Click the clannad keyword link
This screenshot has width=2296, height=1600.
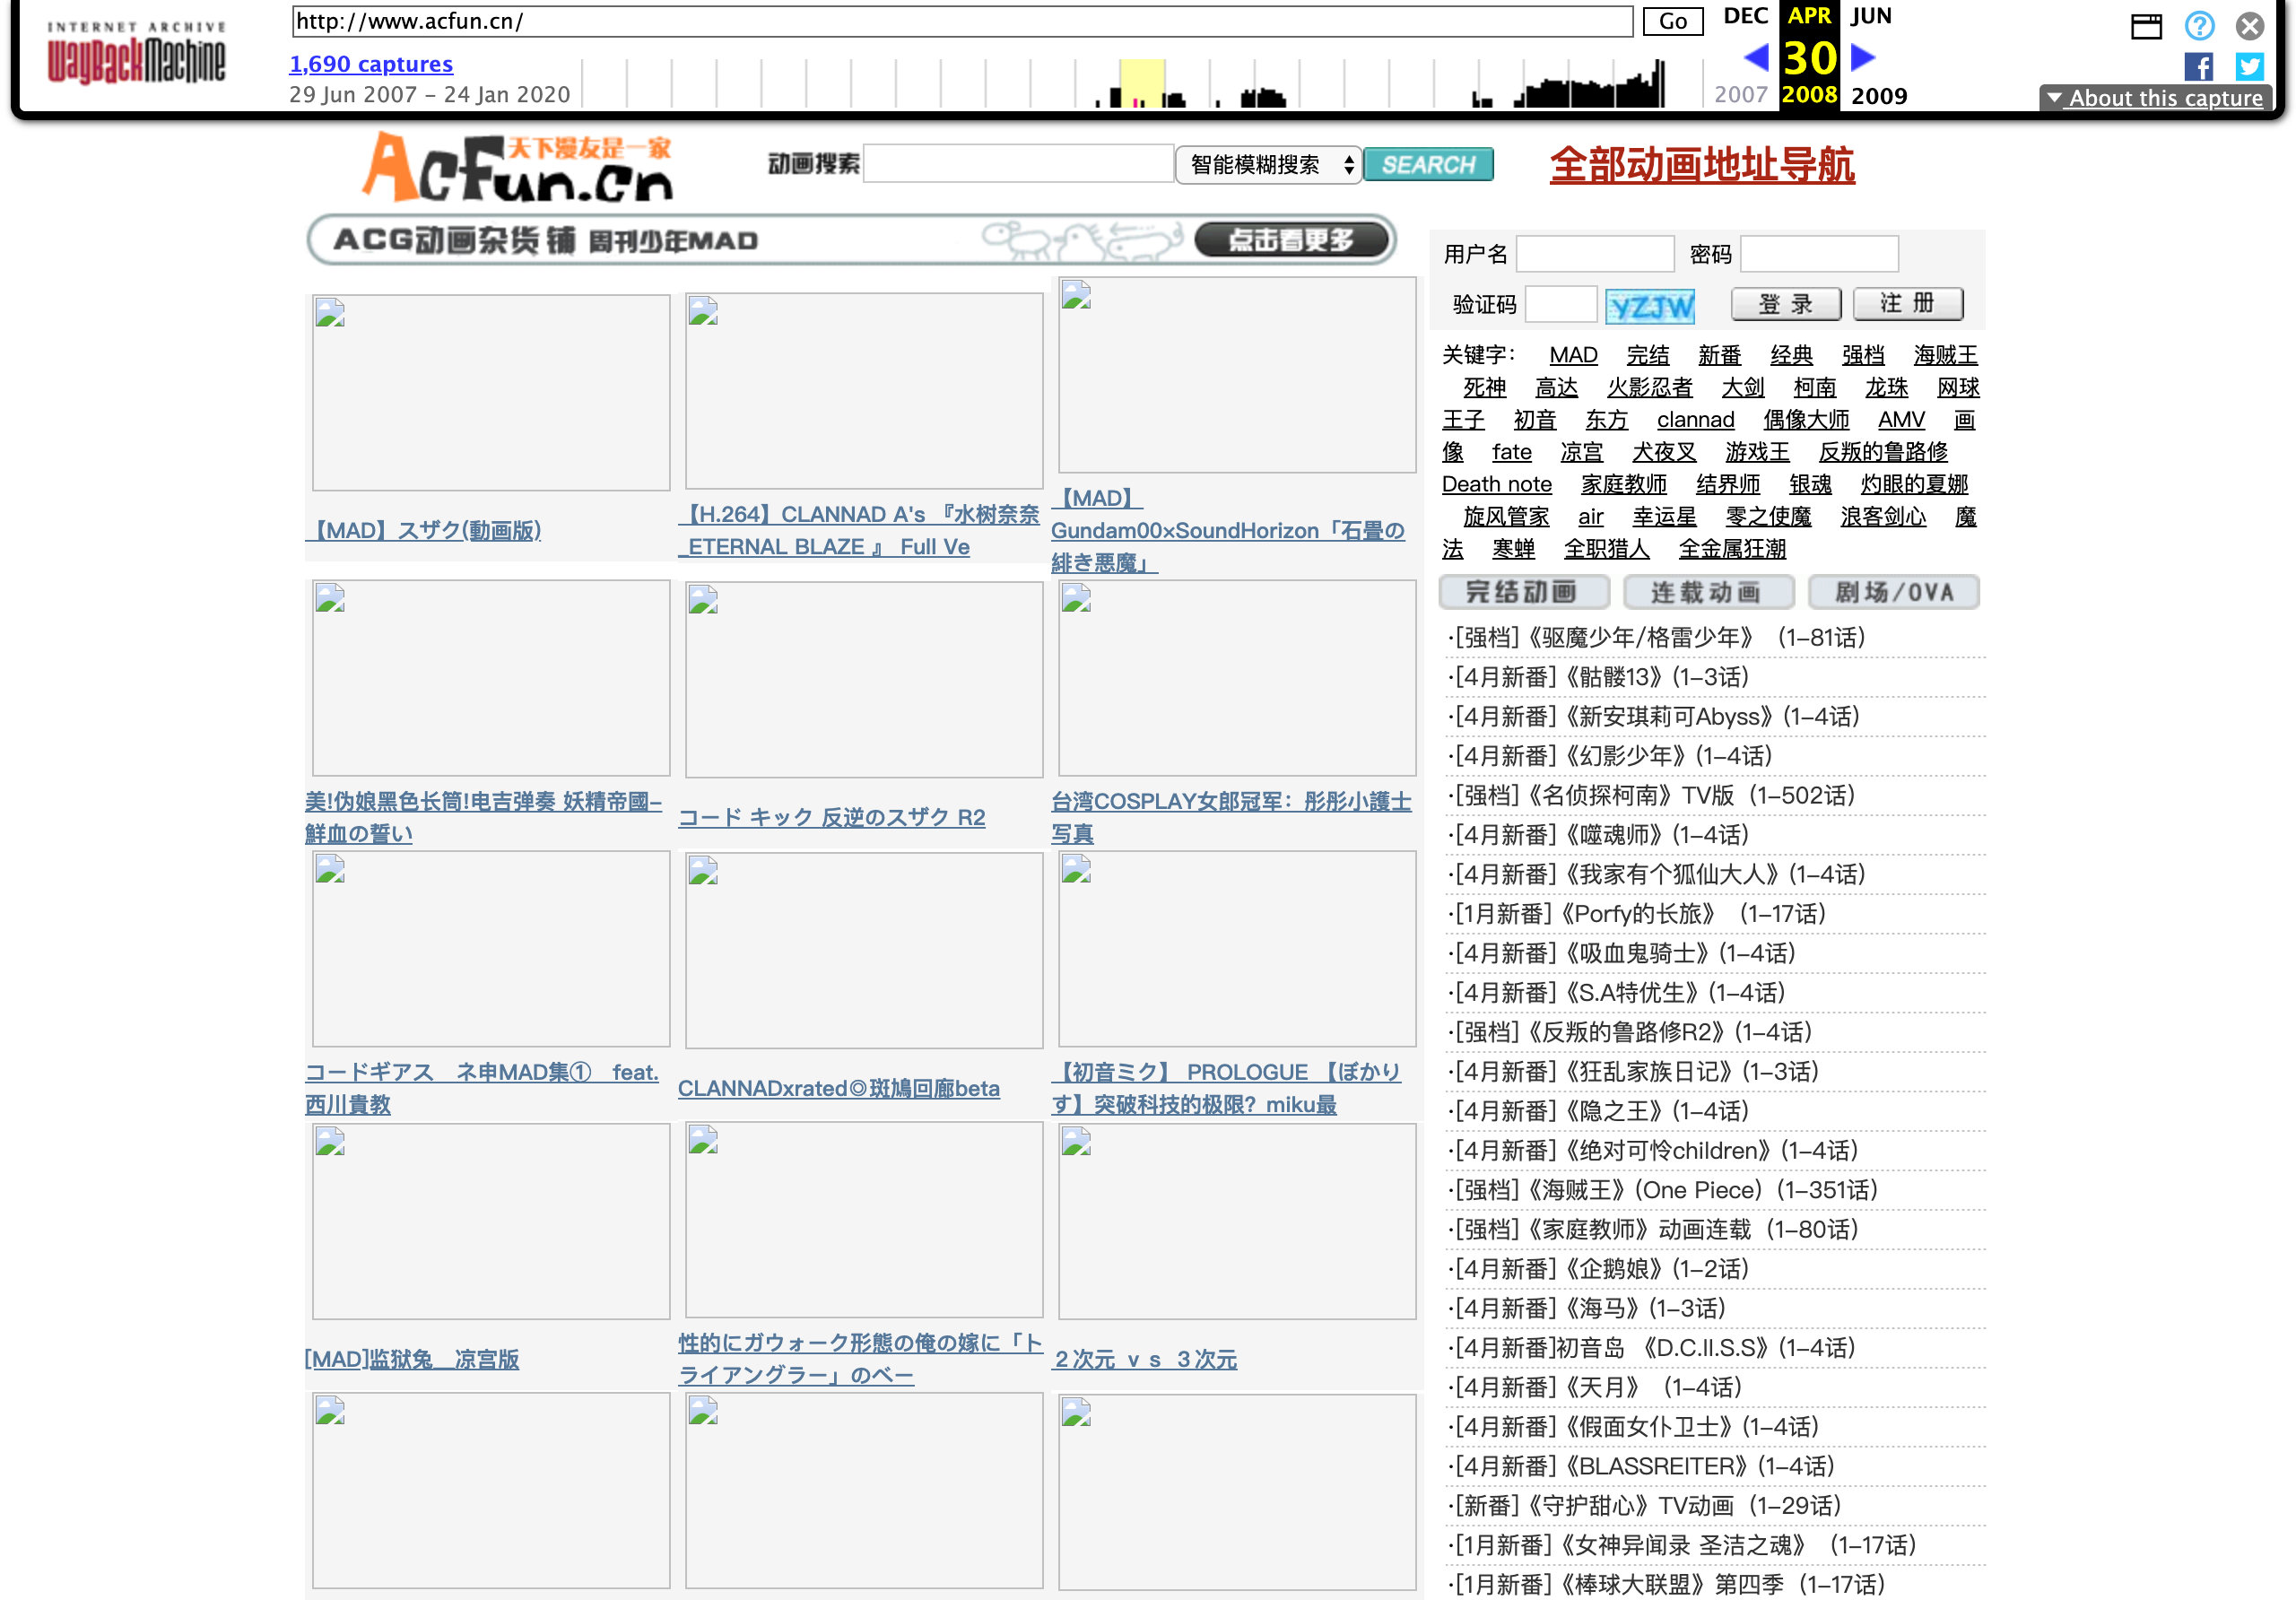pos(1695,420)
